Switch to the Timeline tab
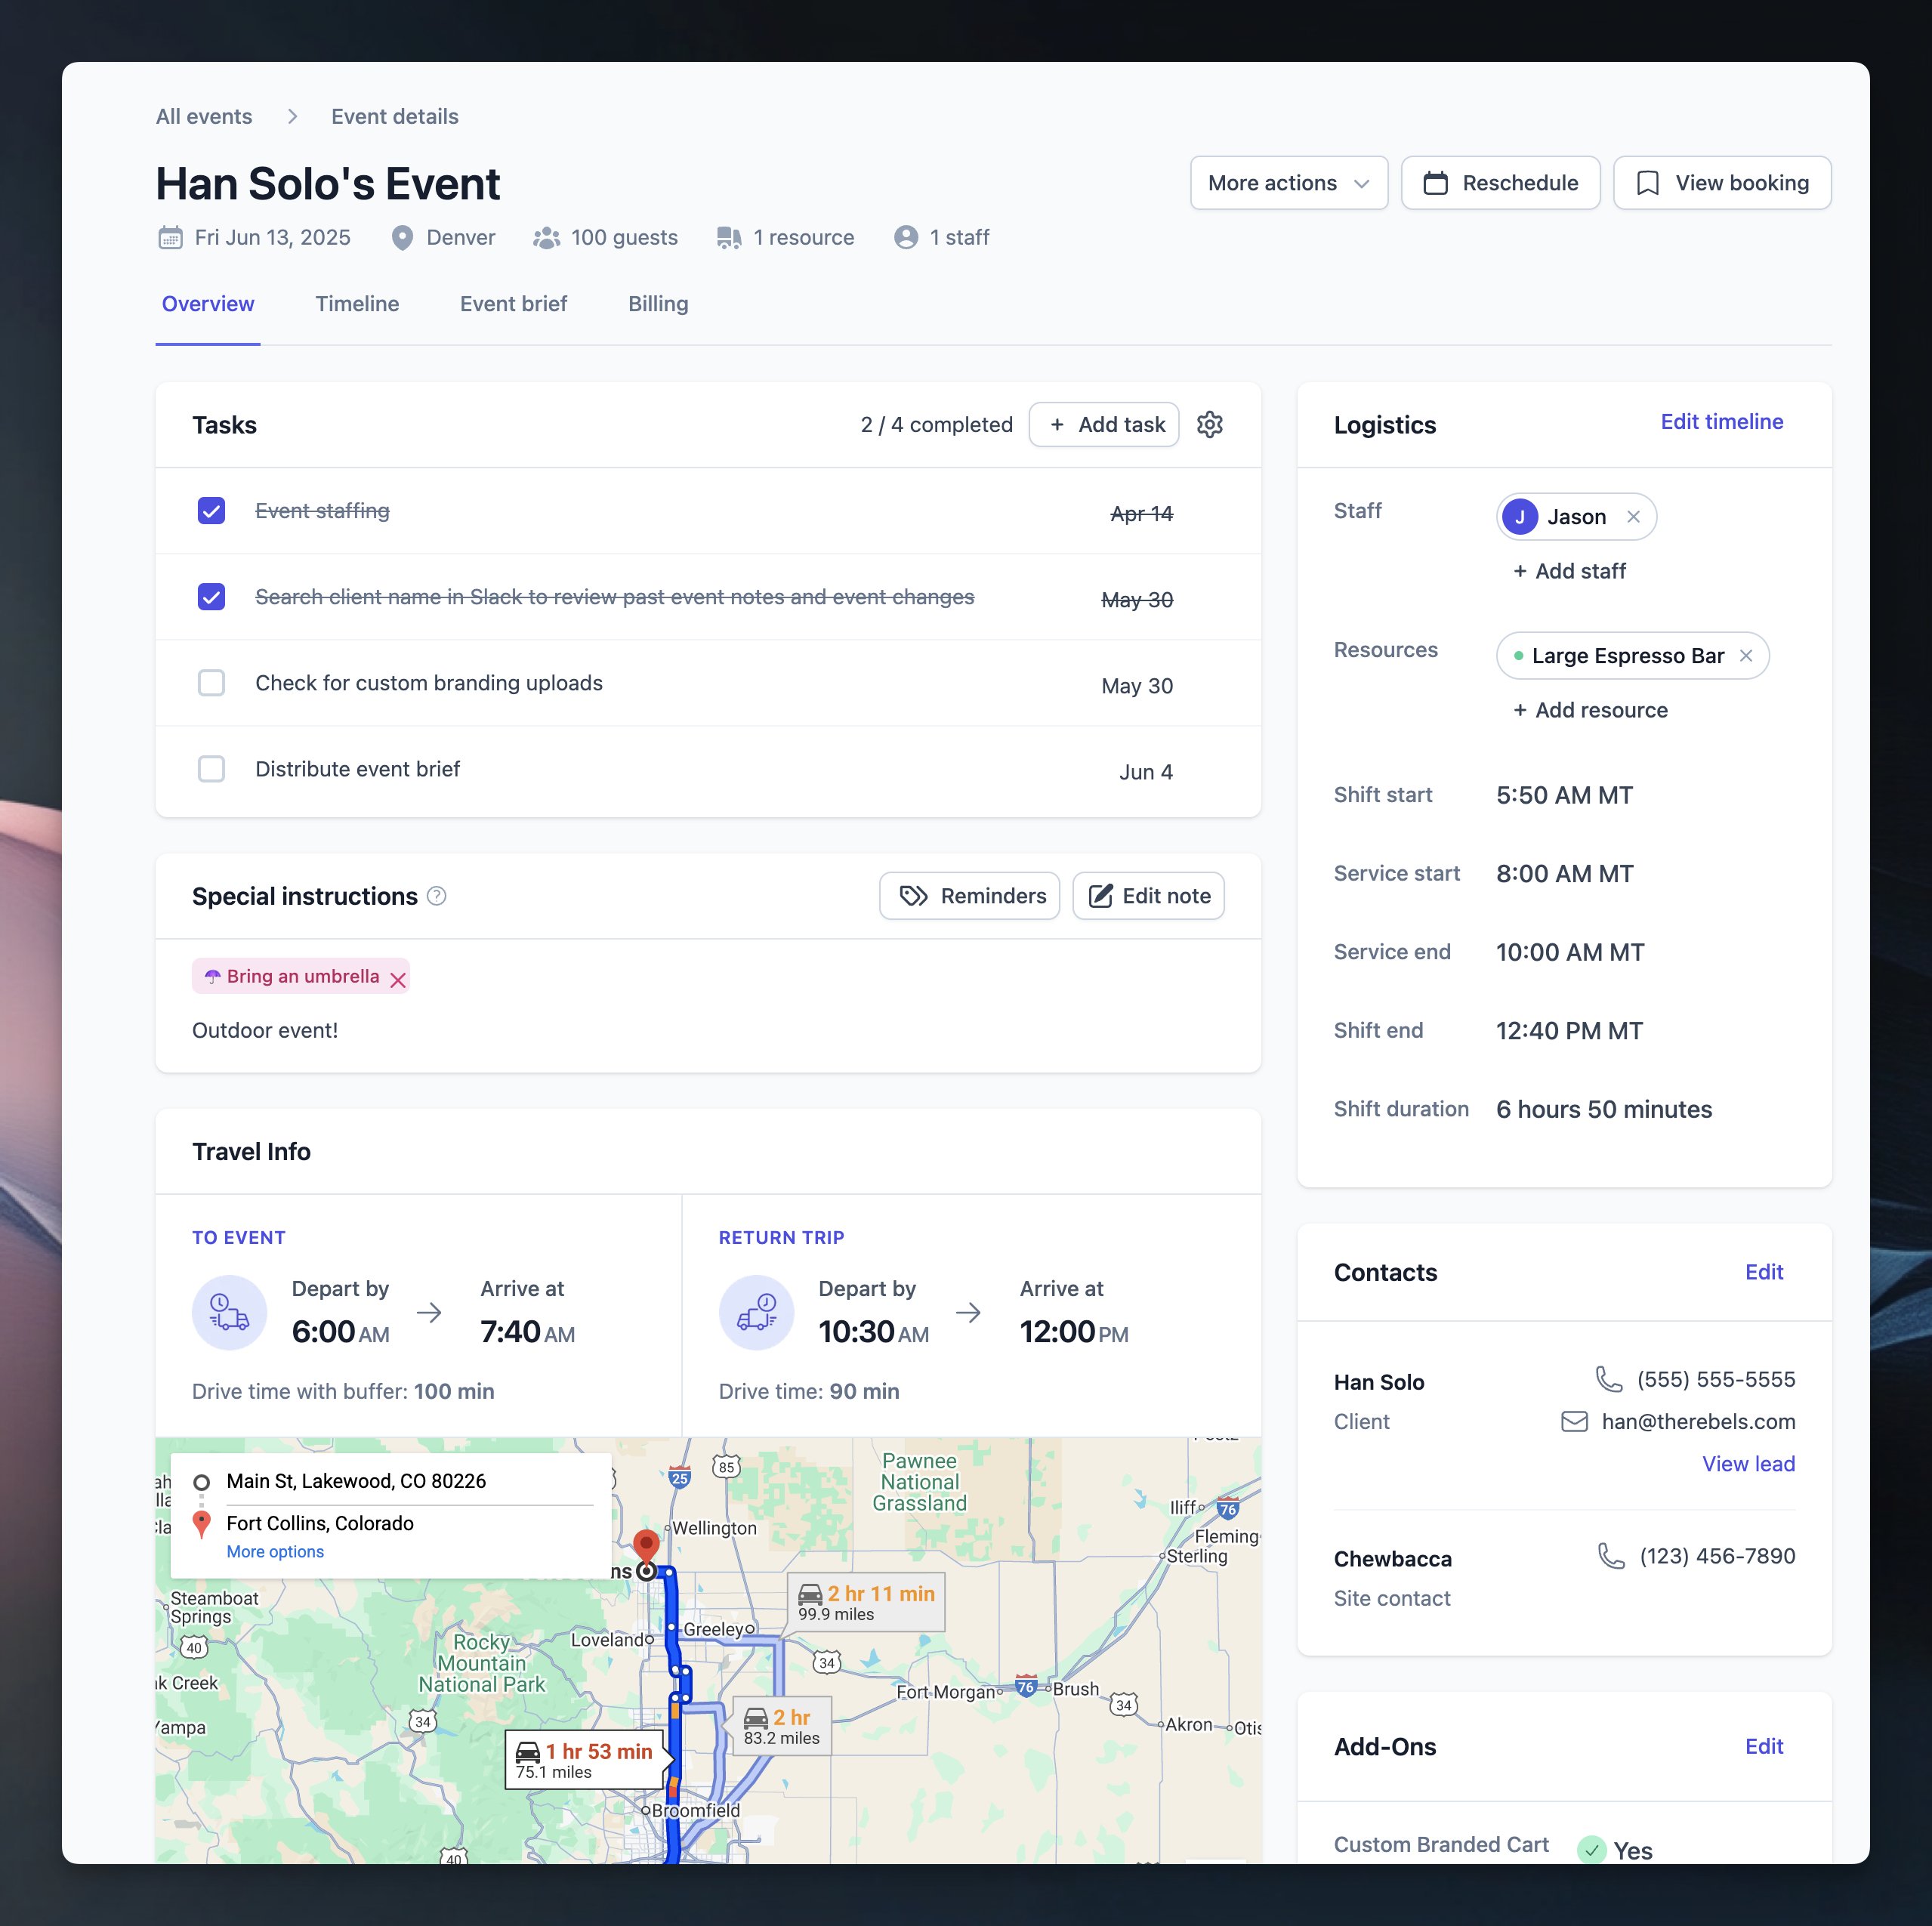 (357, 304)
